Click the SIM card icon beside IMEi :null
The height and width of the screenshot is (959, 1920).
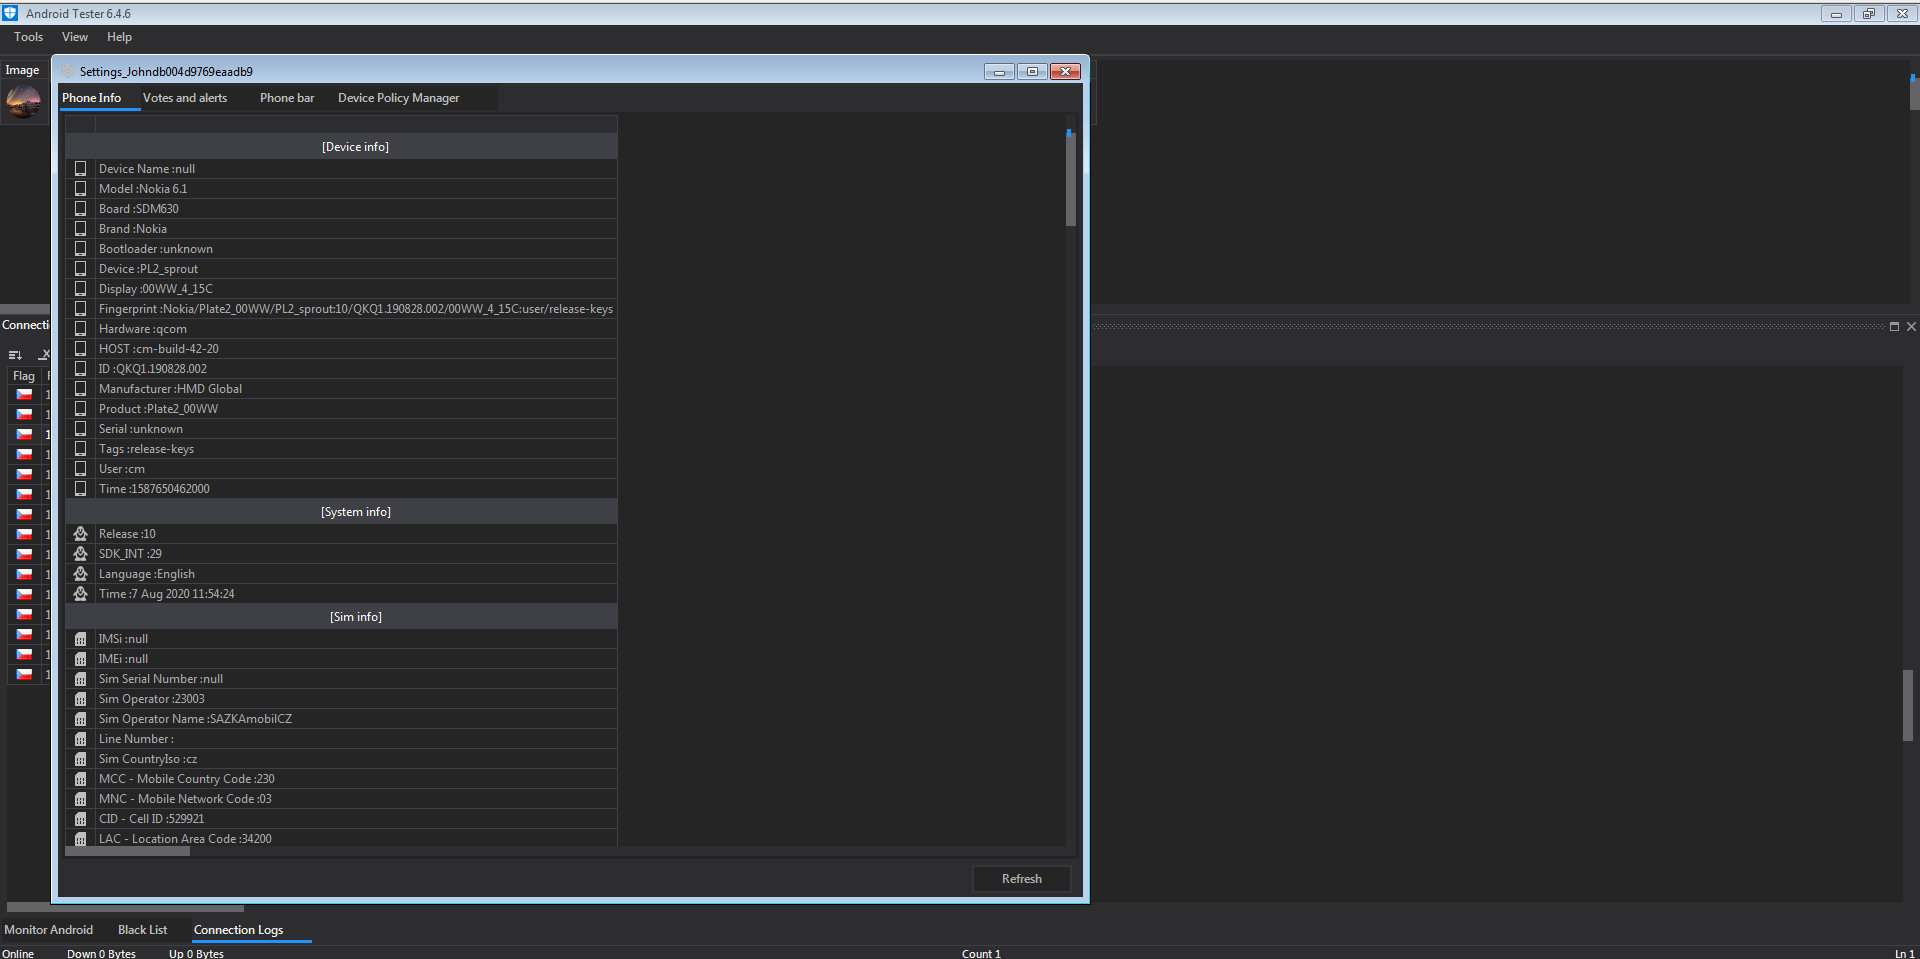coord(81,659)
